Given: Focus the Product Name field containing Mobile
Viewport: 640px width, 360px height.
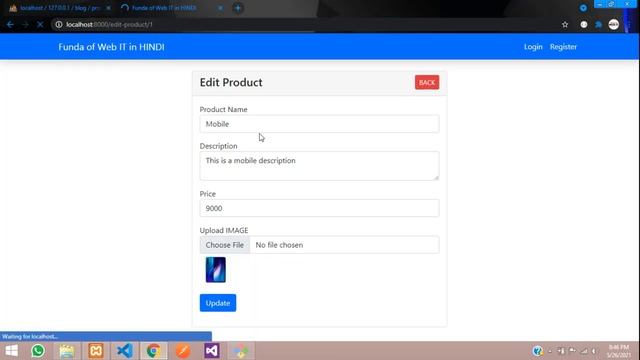Looking at the screenshot, I should tap(320, 124).
